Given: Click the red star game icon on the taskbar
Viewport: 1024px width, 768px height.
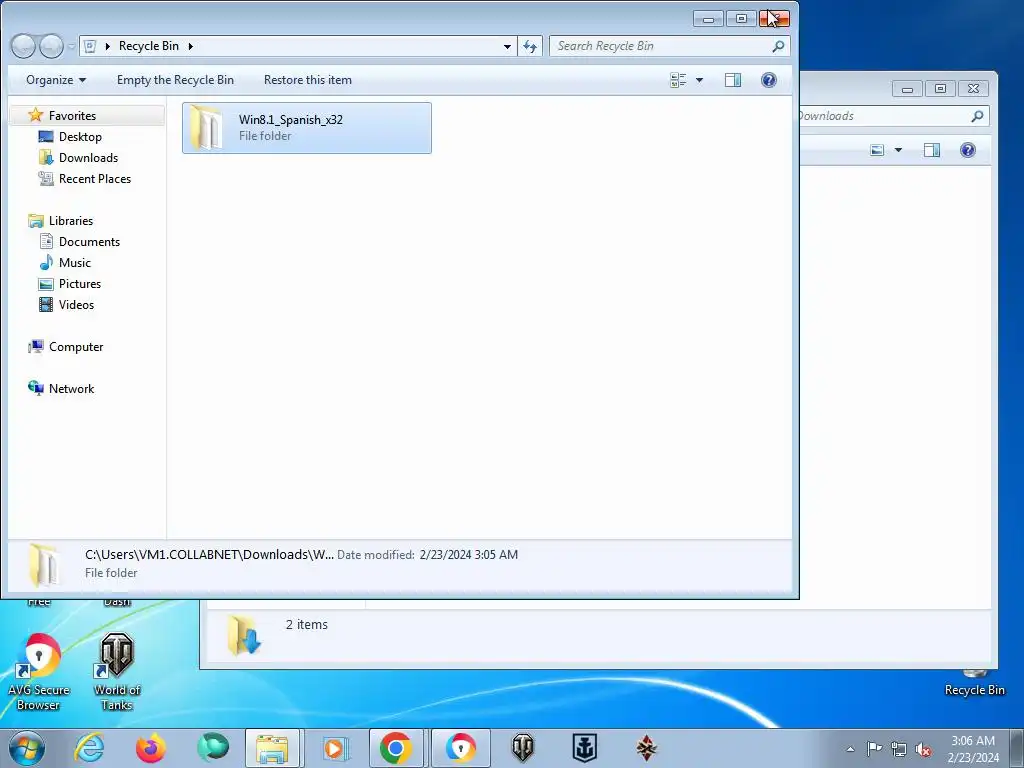Looking at the screenshot, I should point(646,748).
